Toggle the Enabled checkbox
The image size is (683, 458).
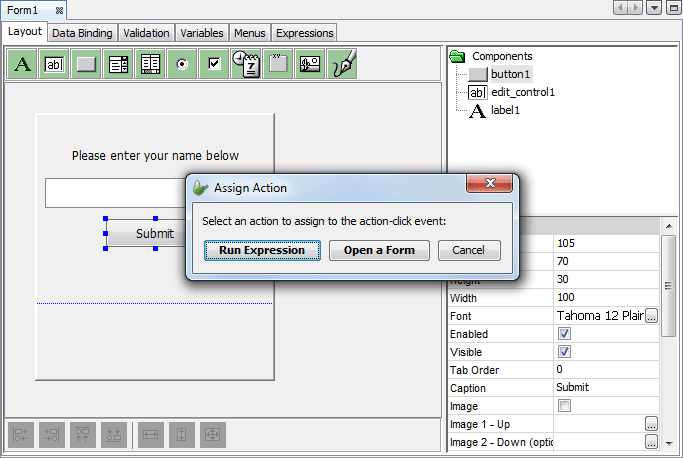pyautogui.click(x=564, y=334)
